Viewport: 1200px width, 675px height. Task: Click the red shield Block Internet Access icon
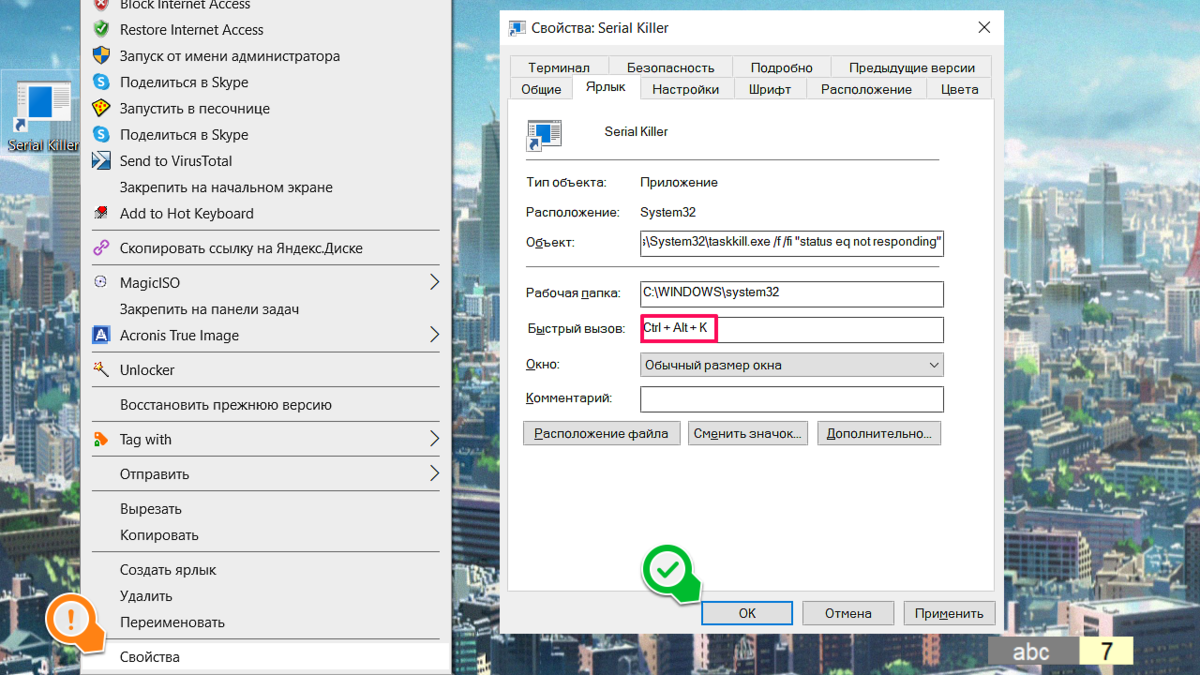coord(101,4)
